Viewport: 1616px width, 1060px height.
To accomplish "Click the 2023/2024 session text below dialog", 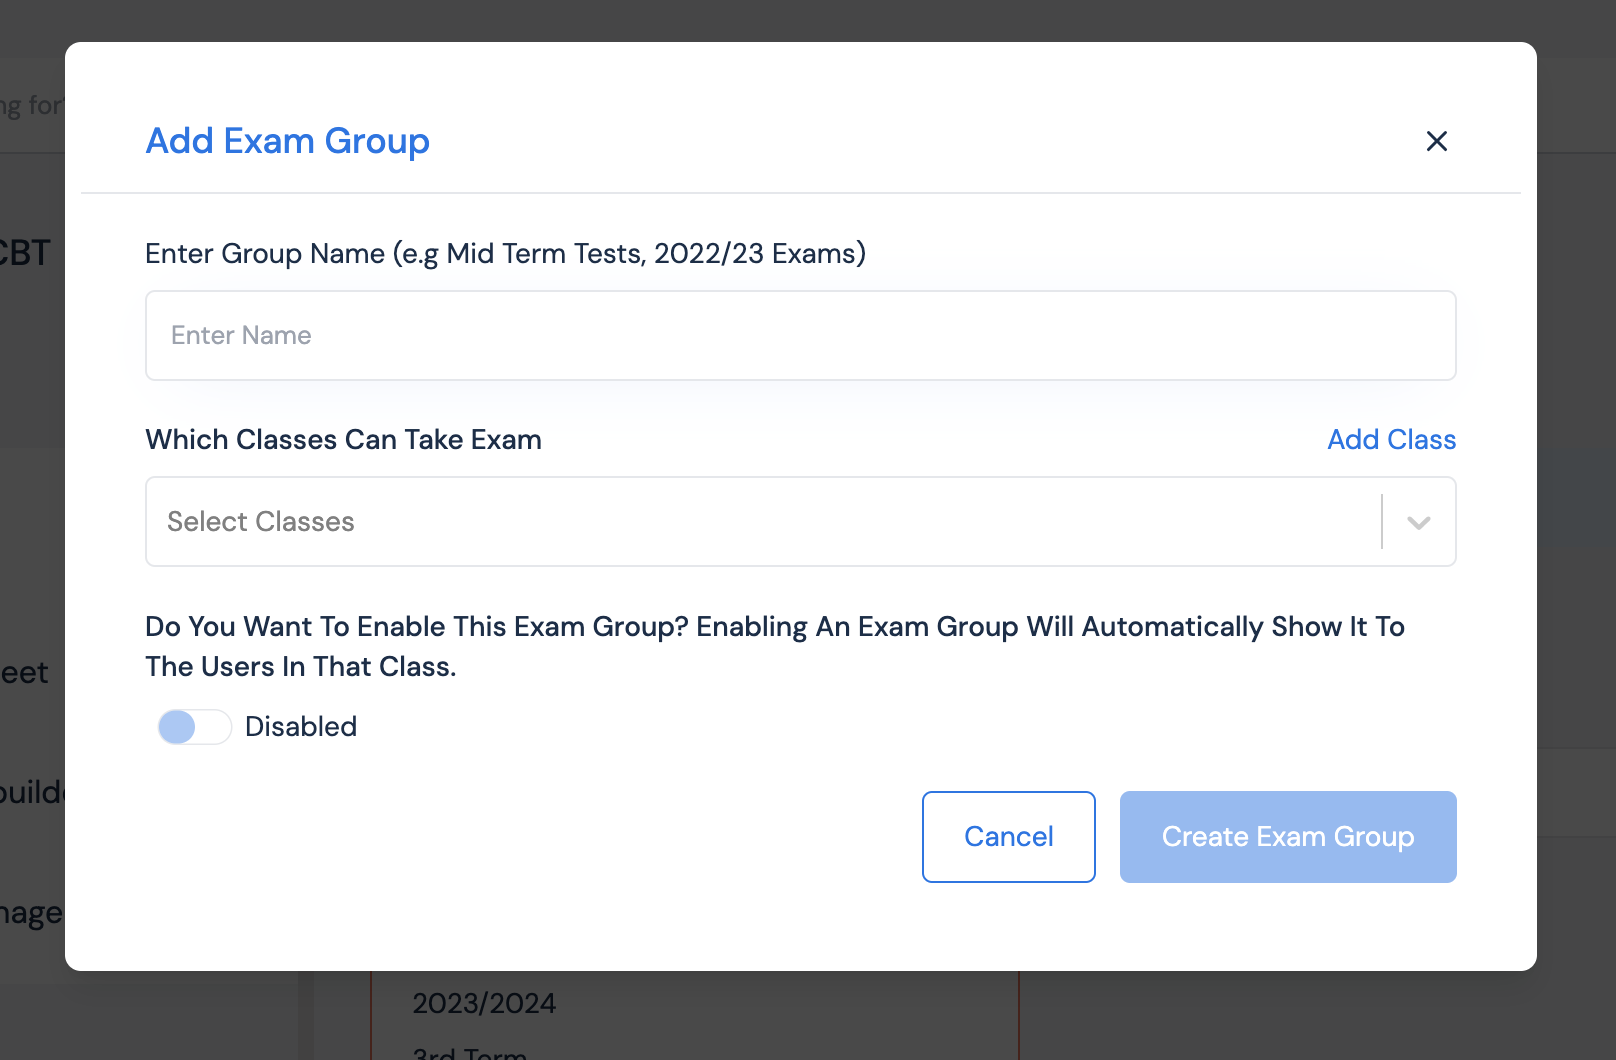I will coord(484,1003).
